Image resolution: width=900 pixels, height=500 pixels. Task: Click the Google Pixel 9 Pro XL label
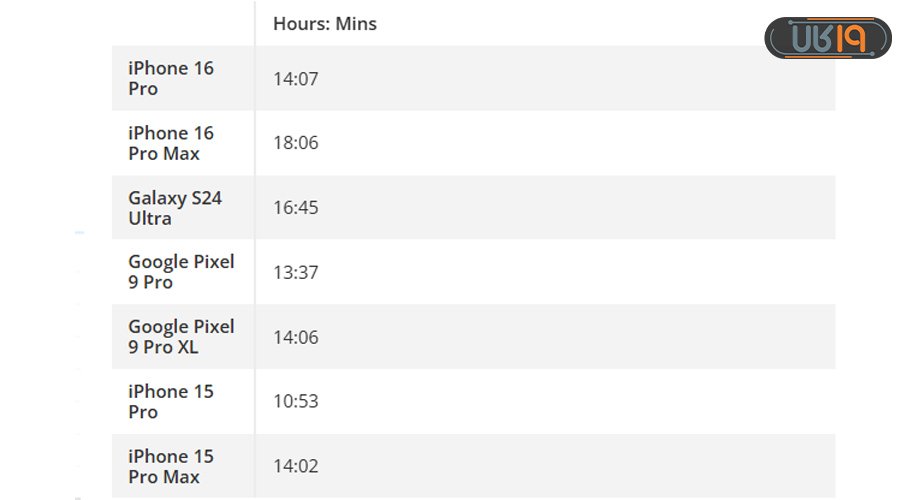coord(181,336)
